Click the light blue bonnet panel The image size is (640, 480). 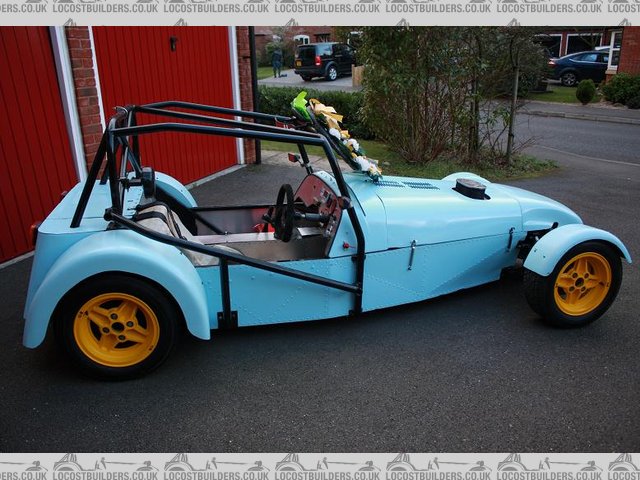pos(440,215)
